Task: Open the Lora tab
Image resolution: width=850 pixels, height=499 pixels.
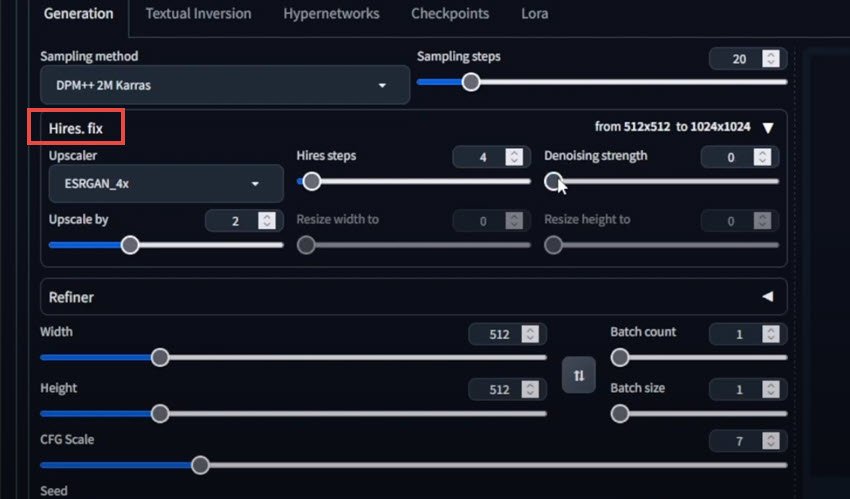Action: (x=535, y=14)
